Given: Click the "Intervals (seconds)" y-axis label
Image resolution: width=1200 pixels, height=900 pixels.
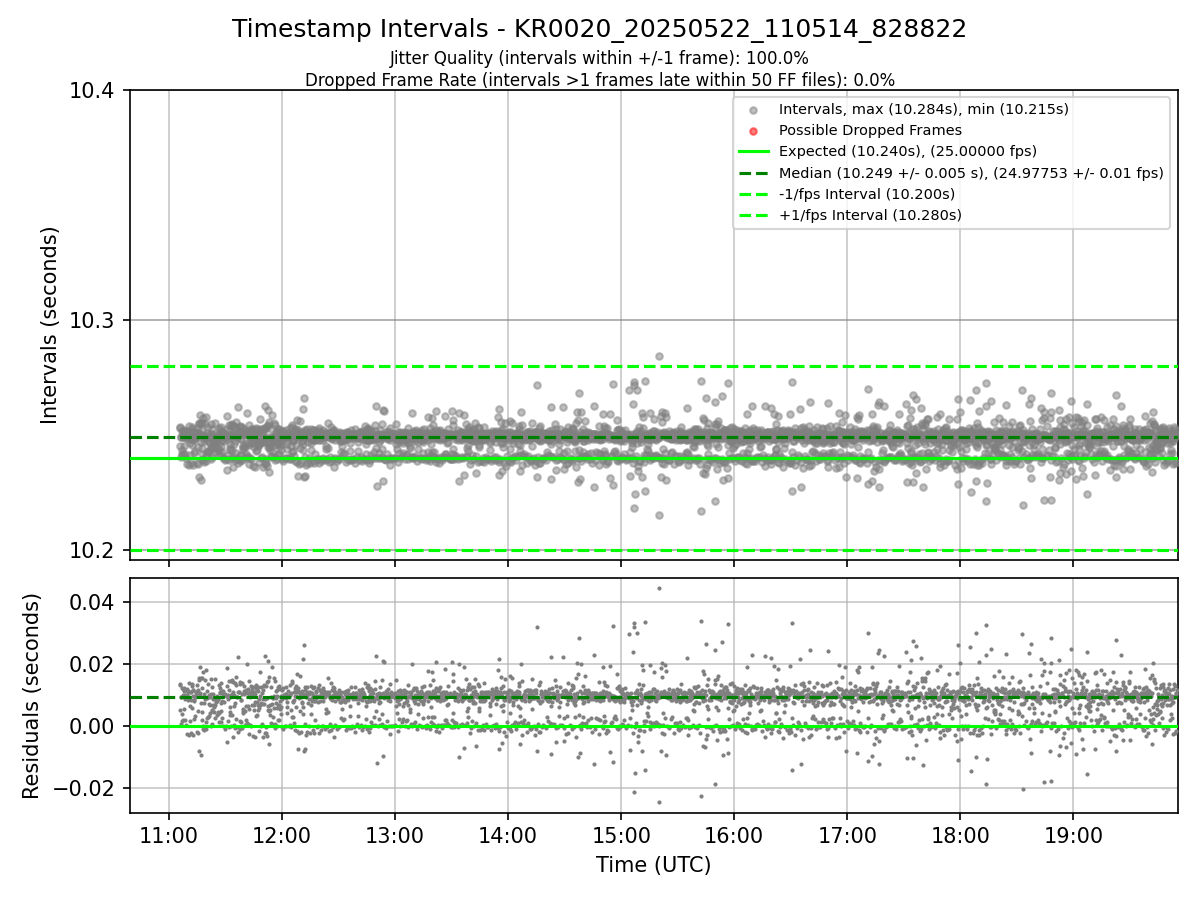Looking at the screenshot, I should [x=50, y=325].
